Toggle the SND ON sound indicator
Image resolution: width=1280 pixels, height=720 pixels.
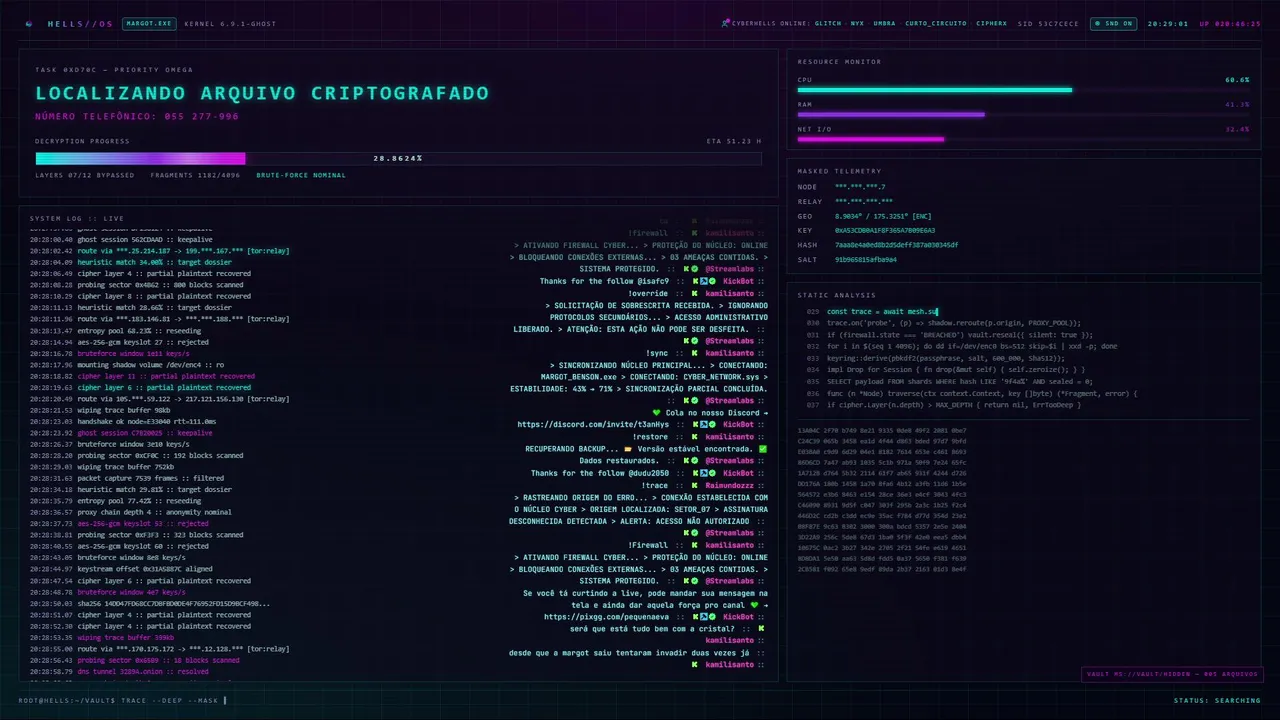point(1113,23)
